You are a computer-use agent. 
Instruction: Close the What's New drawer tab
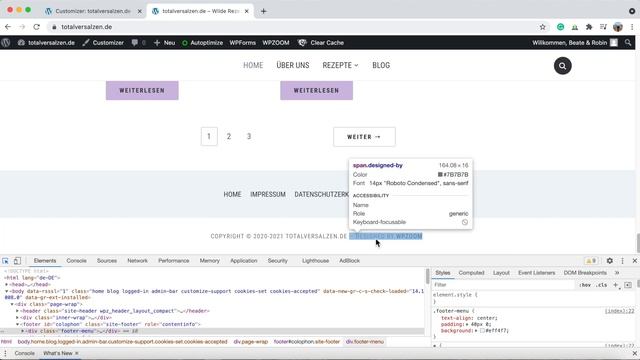tap(77, 353)
